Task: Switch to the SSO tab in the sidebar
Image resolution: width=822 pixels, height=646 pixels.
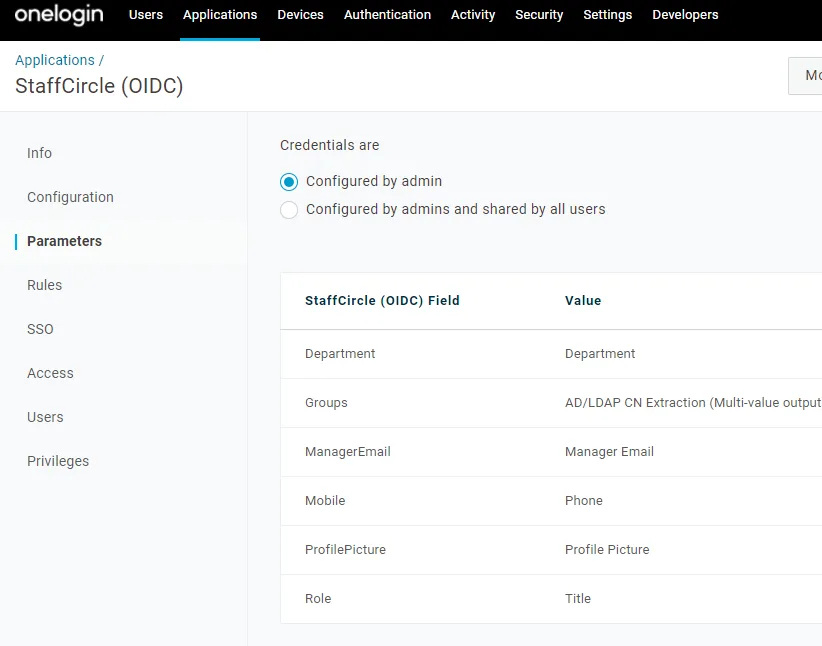Action: tap(40, 329)
